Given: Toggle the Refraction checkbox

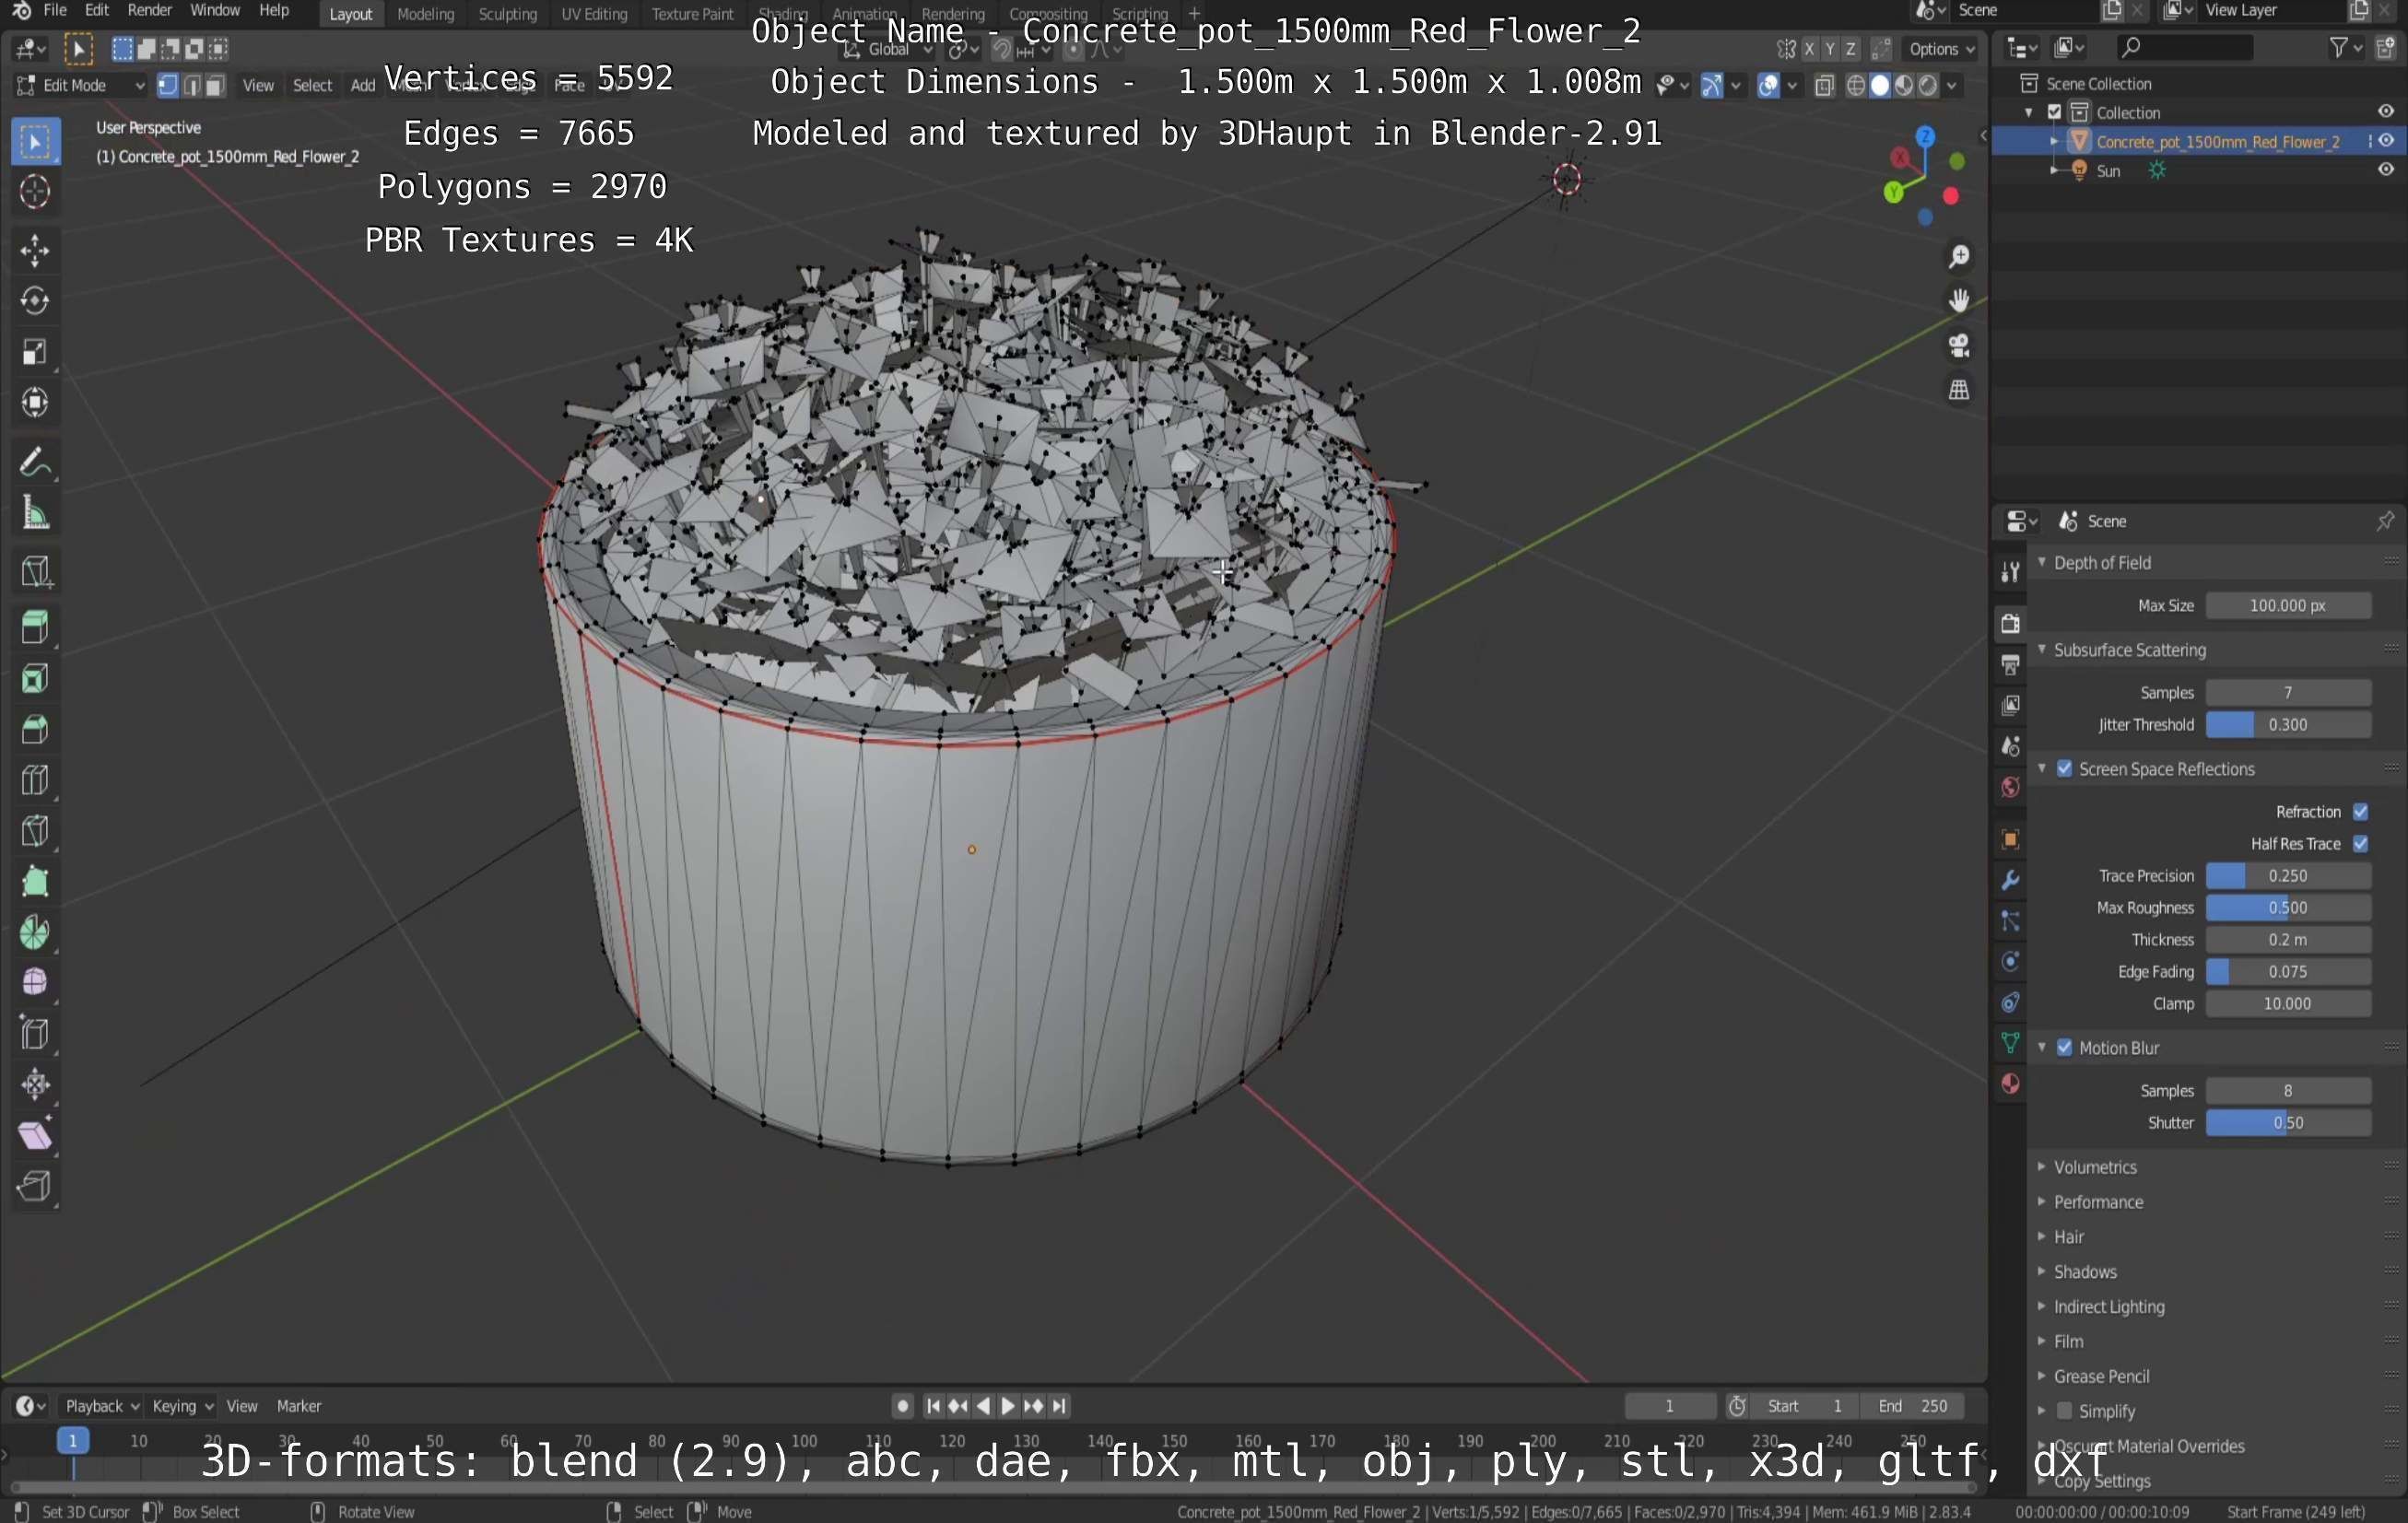Looking at the screenshot, I should [x=2360, y=811].
